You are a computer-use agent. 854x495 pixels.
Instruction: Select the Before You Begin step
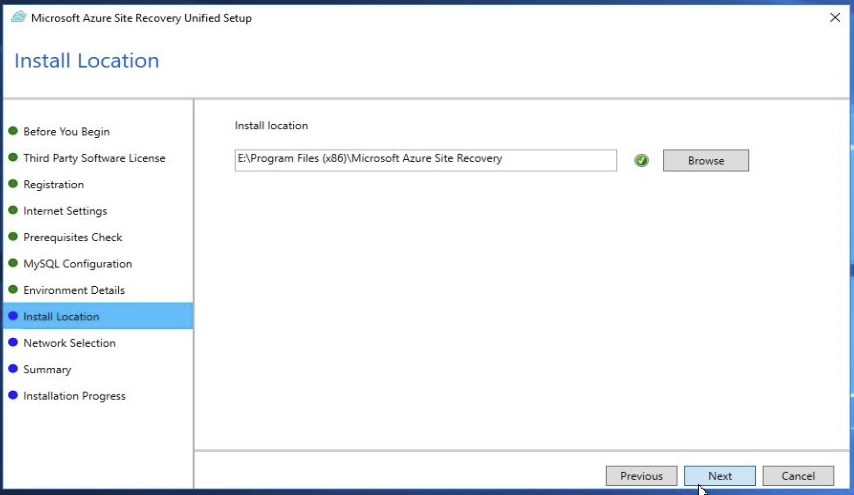[x=66, y=131]
